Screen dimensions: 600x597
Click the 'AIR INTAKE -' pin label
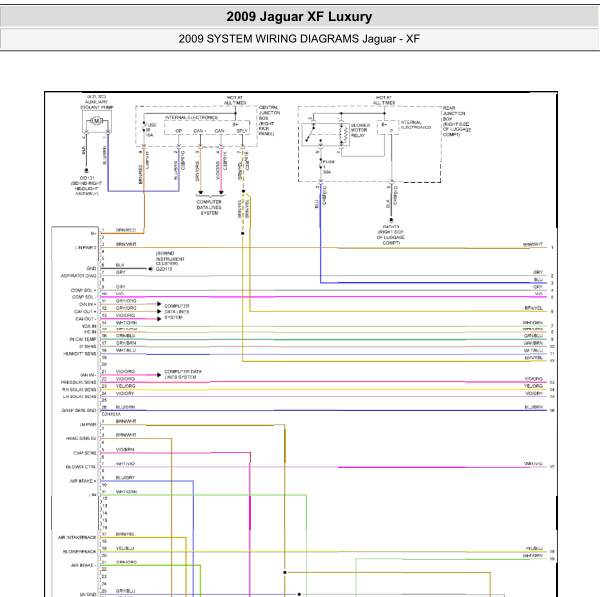point(83,565)
